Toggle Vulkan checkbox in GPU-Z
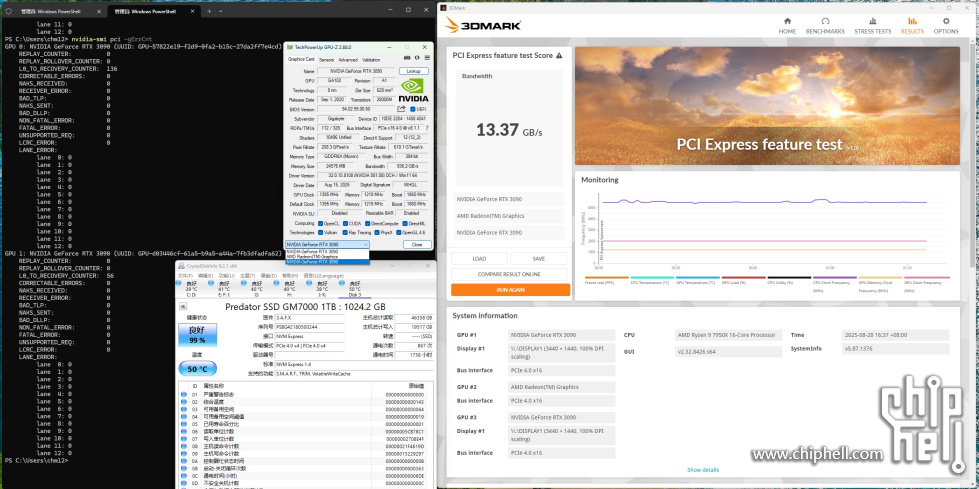This screenshot has height=489, width=979. pos(320,232)
